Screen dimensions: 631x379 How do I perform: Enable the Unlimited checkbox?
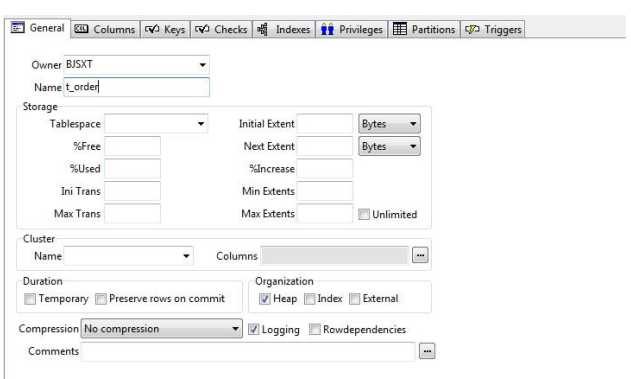(364, 214)
